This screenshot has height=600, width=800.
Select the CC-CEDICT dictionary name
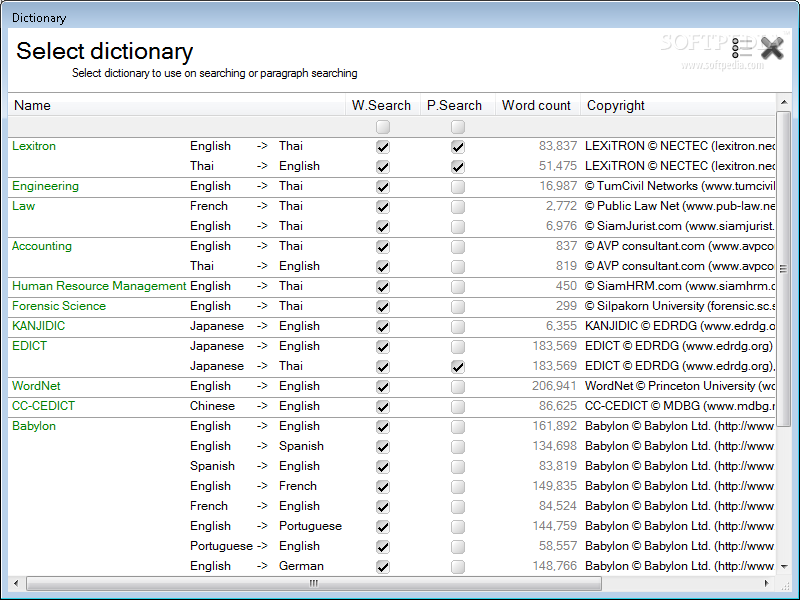coord(43,406)
